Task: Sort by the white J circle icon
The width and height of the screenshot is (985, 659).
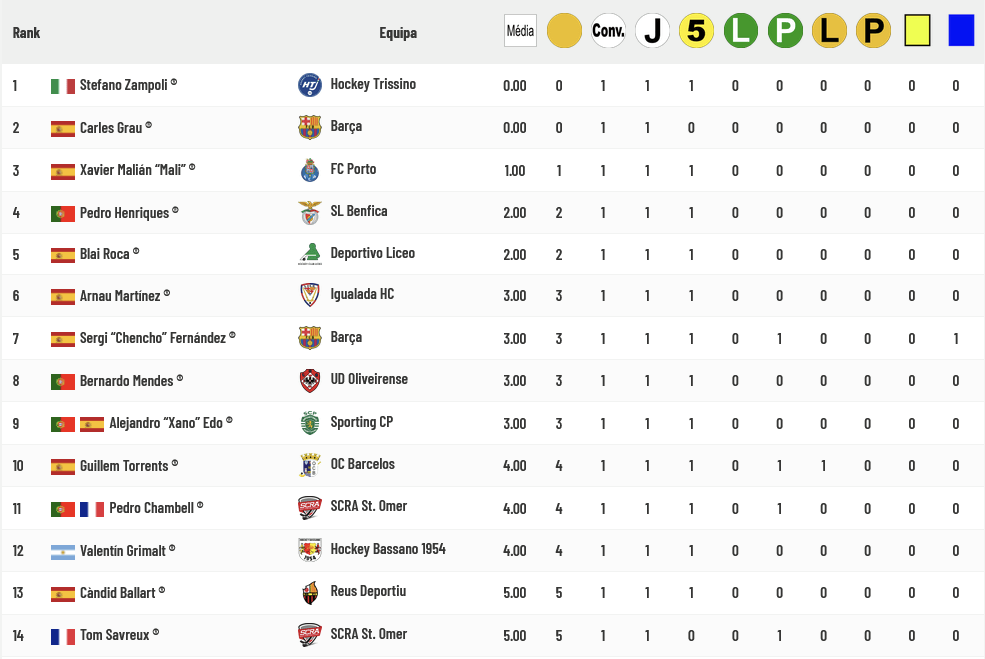Action: tap(652, 31)
